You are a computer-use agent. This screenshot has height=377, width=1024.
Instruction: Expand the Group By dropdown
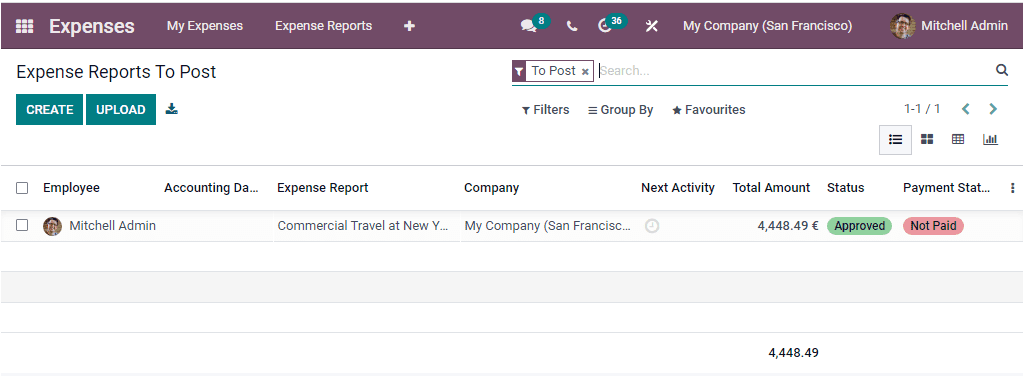coord(620,110)
